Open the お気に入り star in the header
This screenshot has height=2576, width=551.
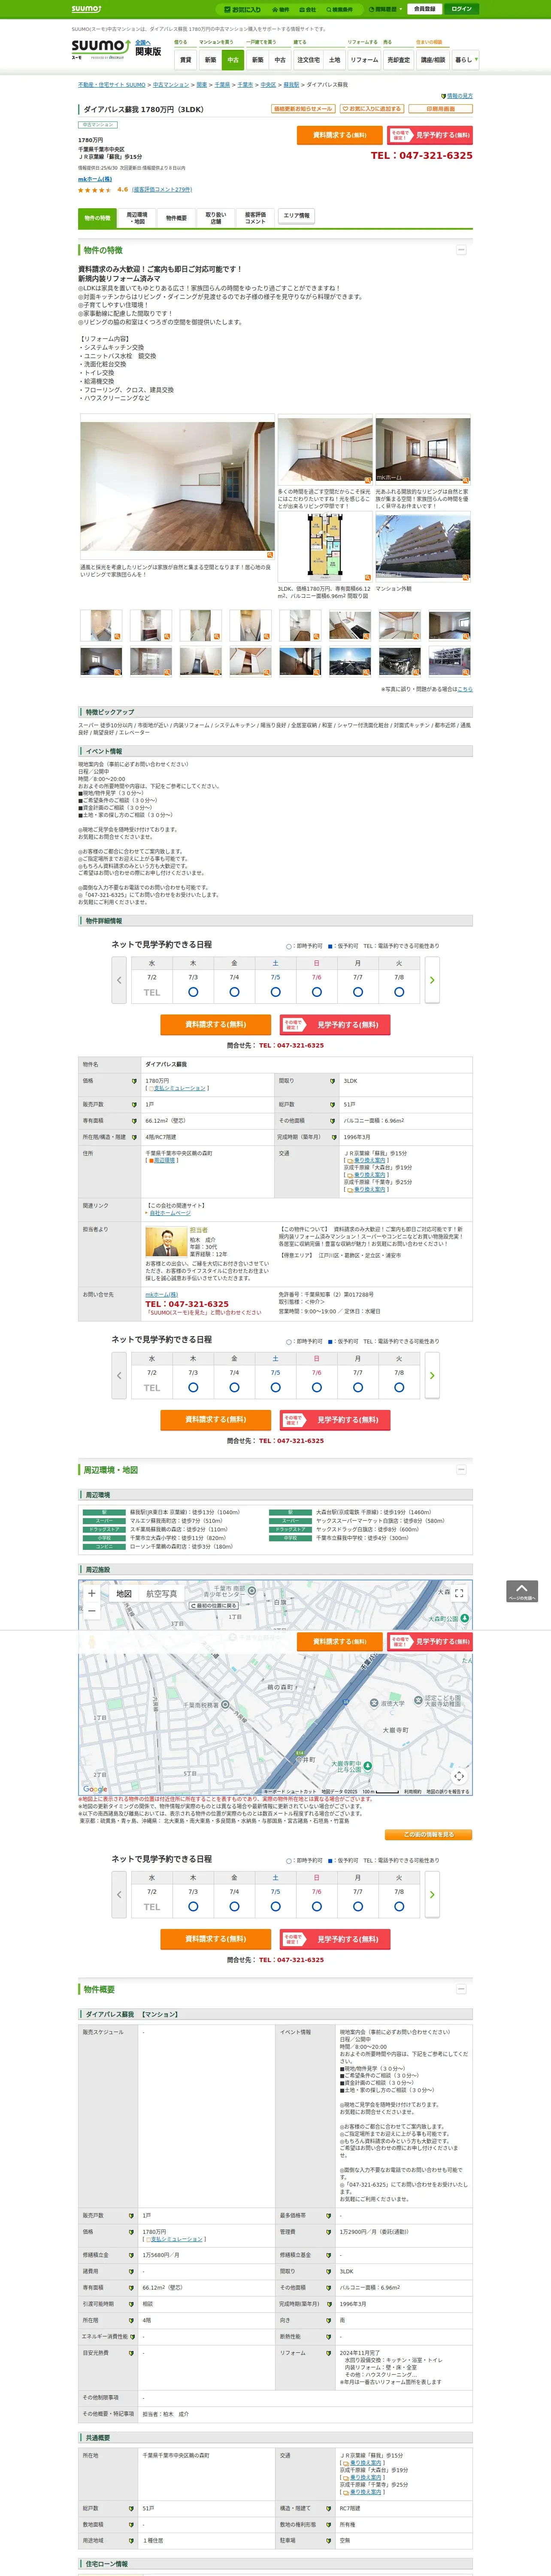click(x=243, y=9)
